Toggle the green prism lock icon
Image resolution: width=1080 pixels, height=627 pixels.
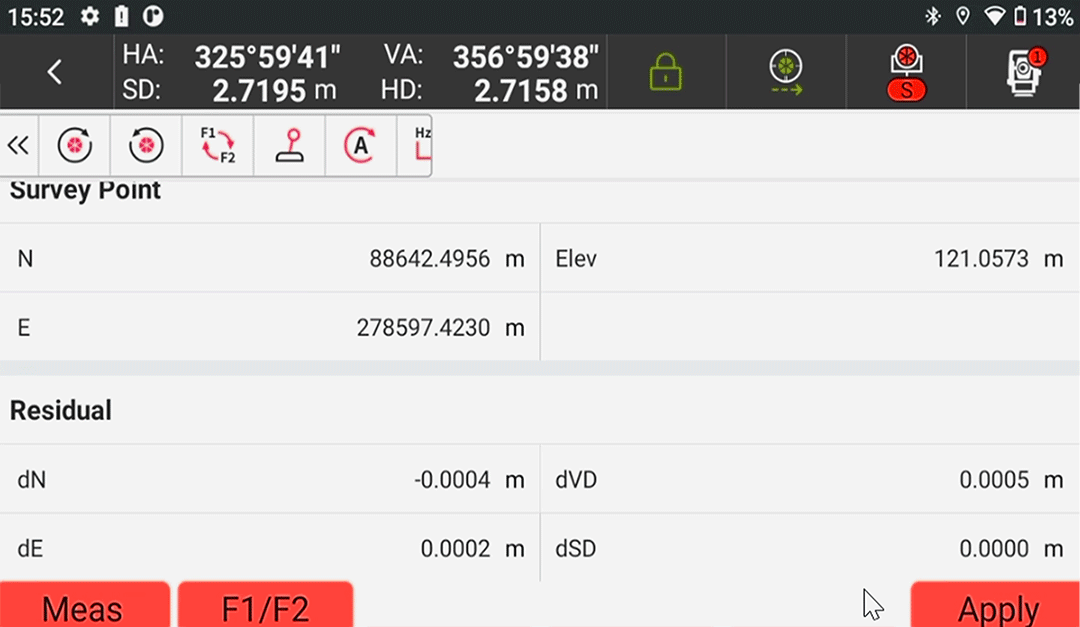(665, 72)
